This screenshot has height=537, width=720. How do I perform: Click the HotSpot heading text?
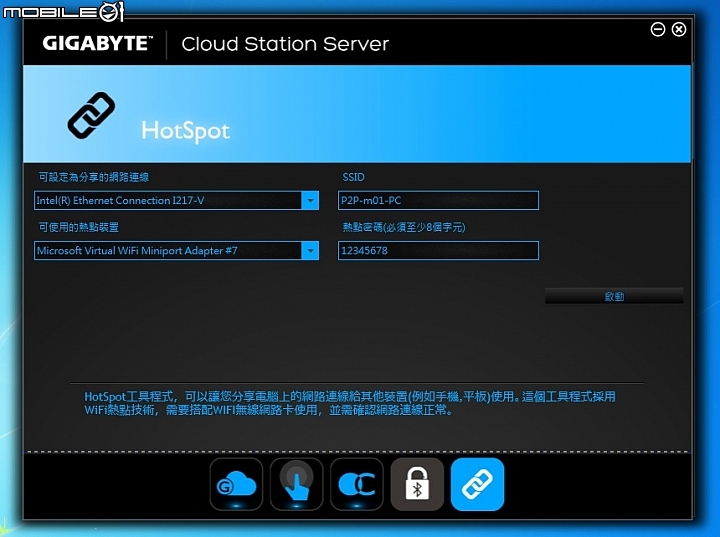pos(186,131)
